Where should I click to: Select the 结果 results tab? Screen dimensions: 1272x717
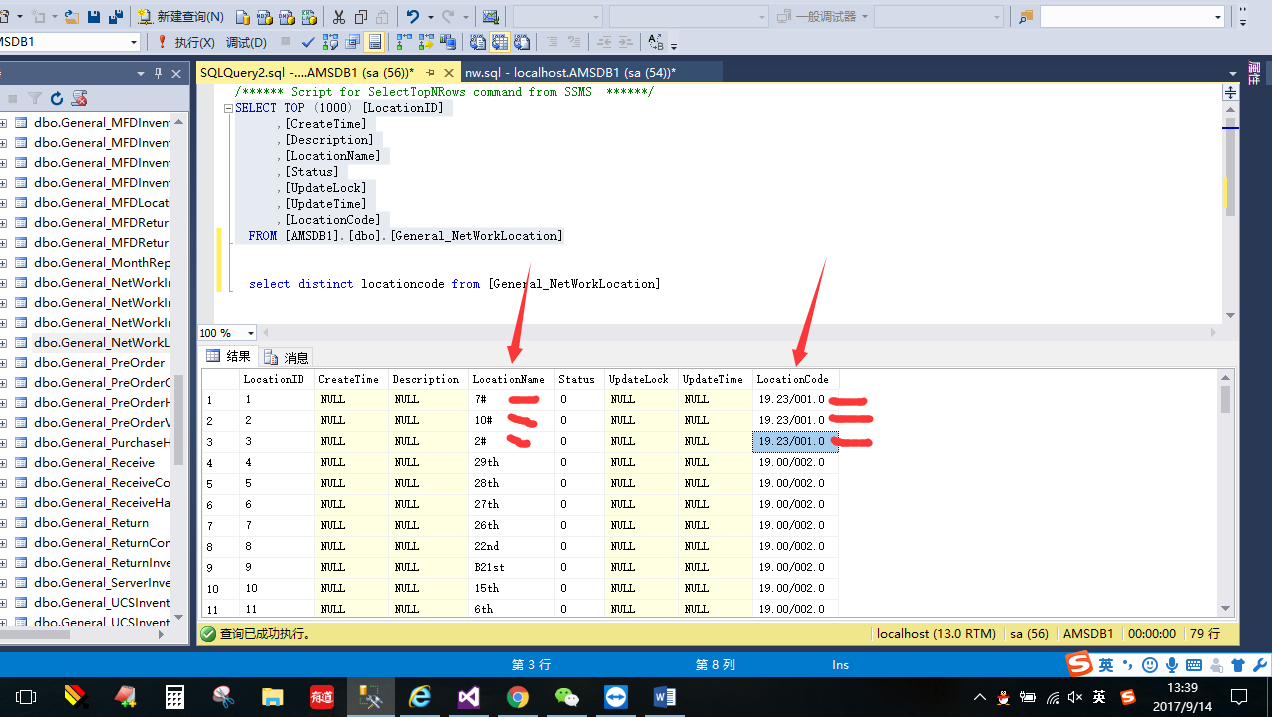click(229, 356)
